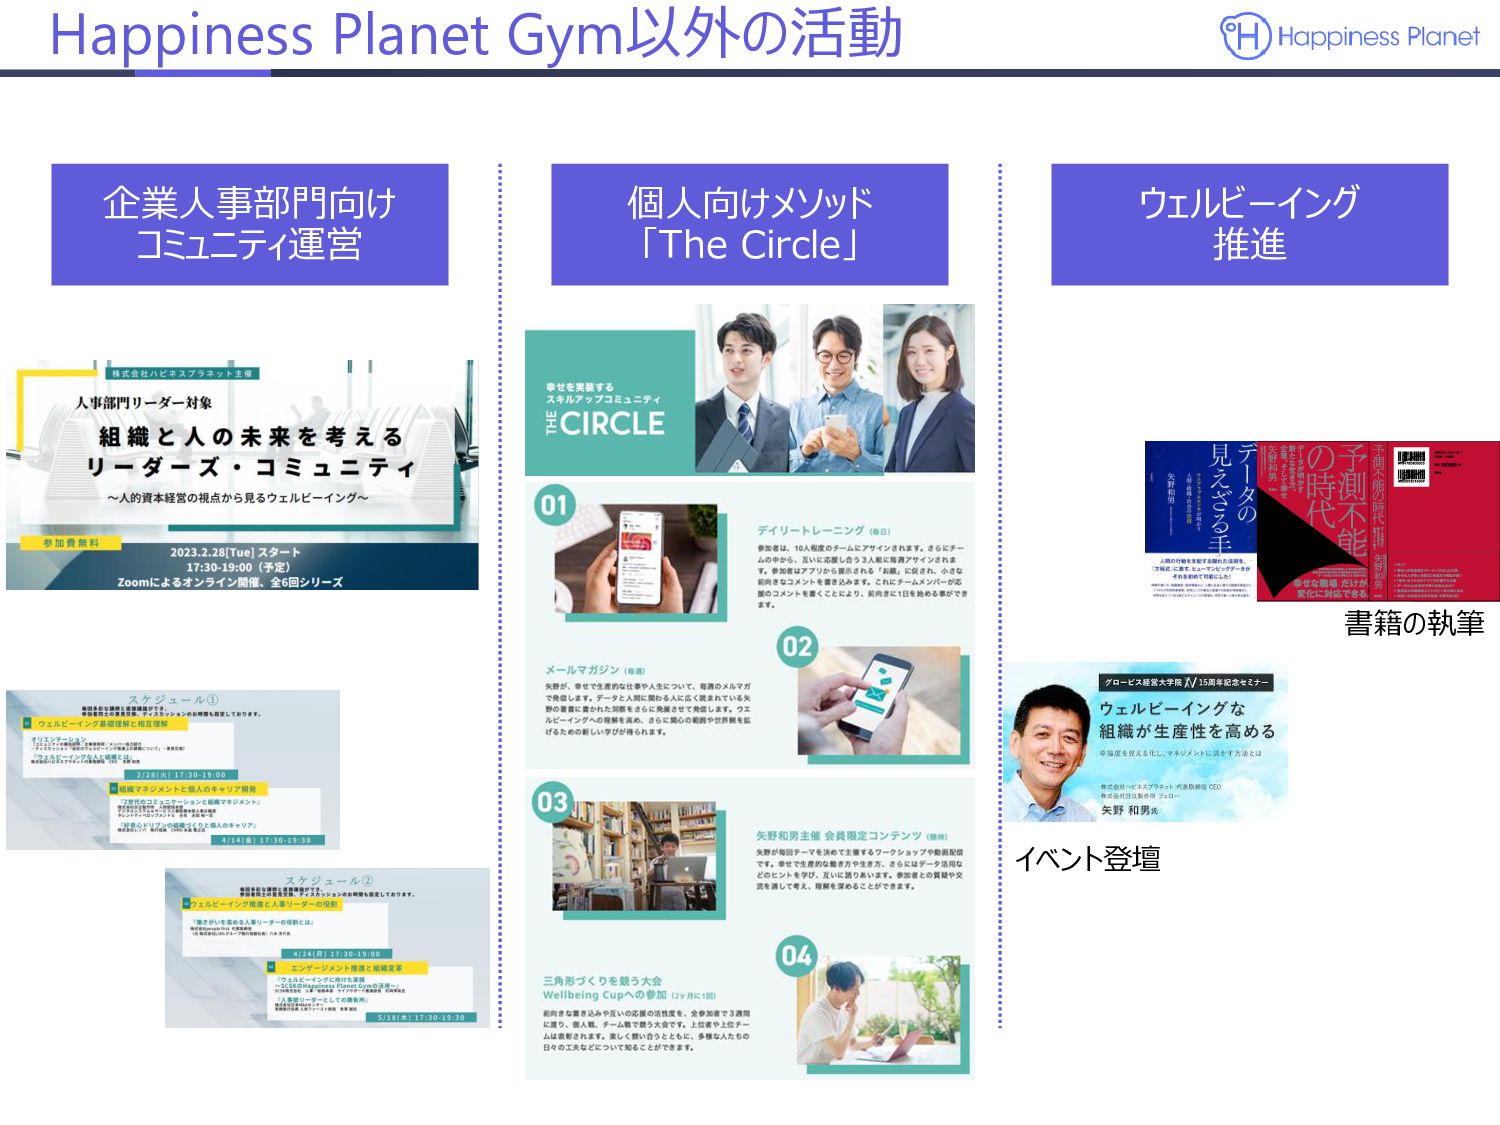Click the blue 'データの見えざる手' book cover
Viewport: 1500px width, 1125px height.
click(x=1201, y=521)
